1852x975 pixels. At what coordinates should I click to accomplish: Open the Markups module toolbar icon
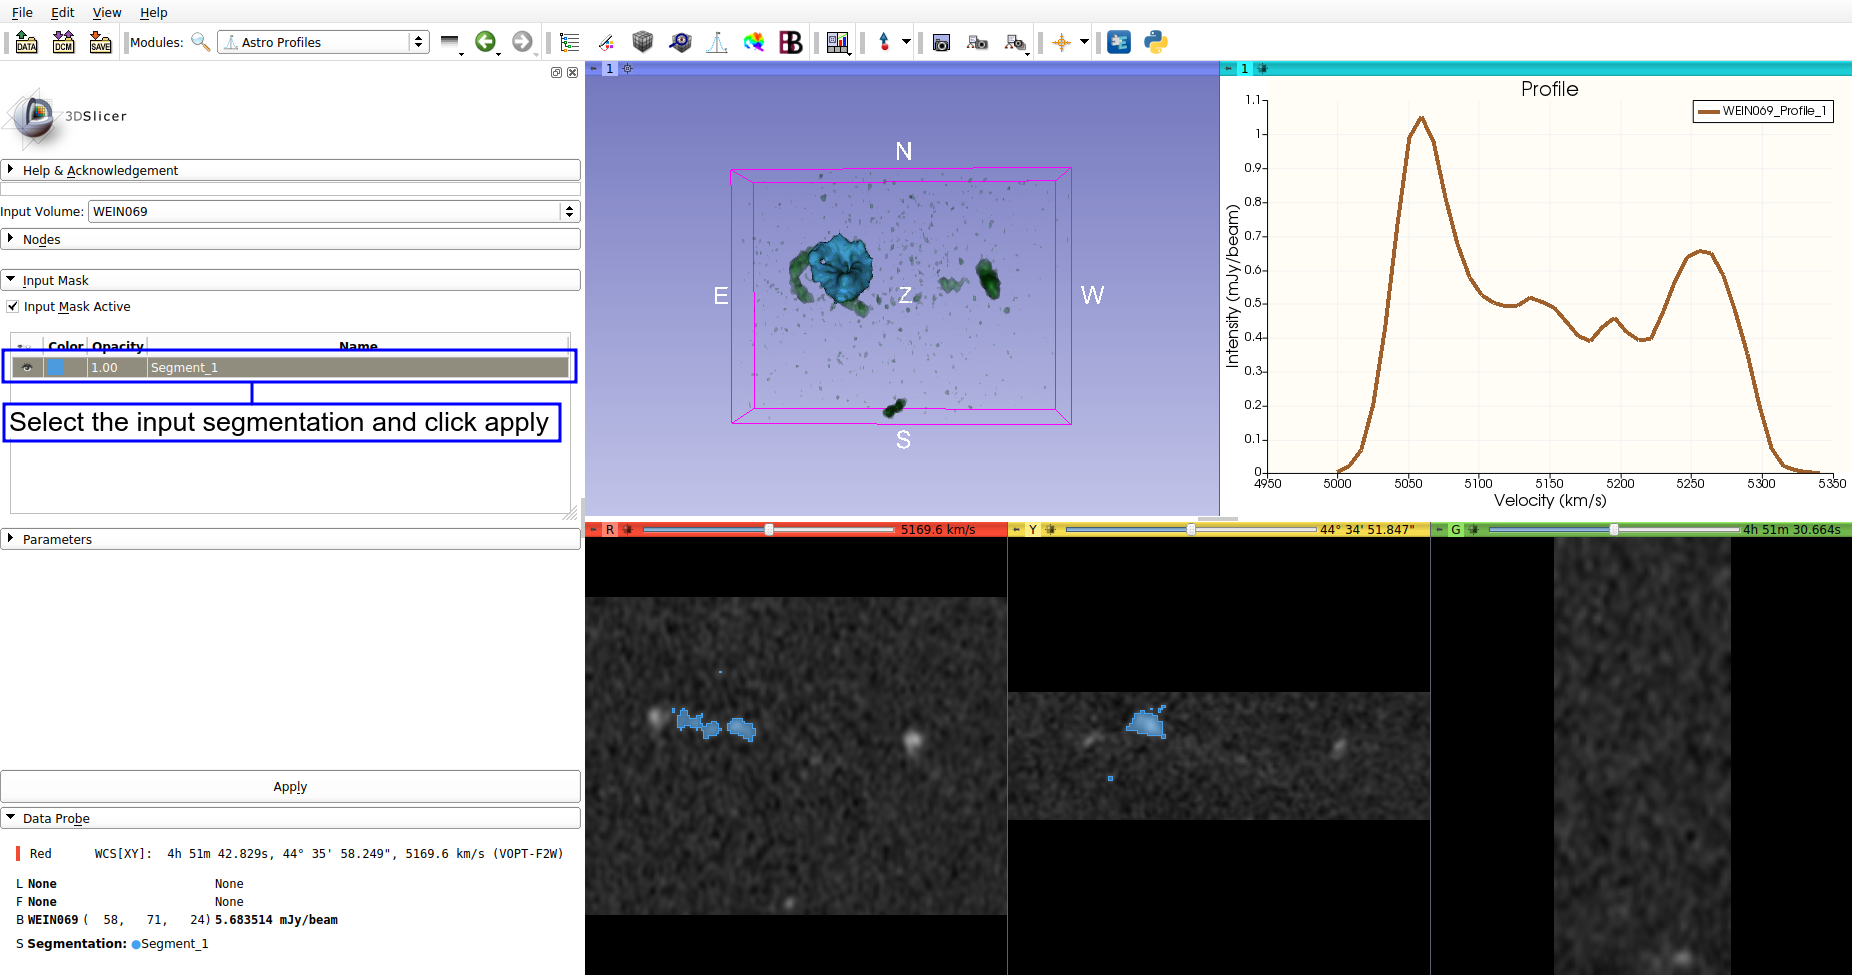coord(606,42)
